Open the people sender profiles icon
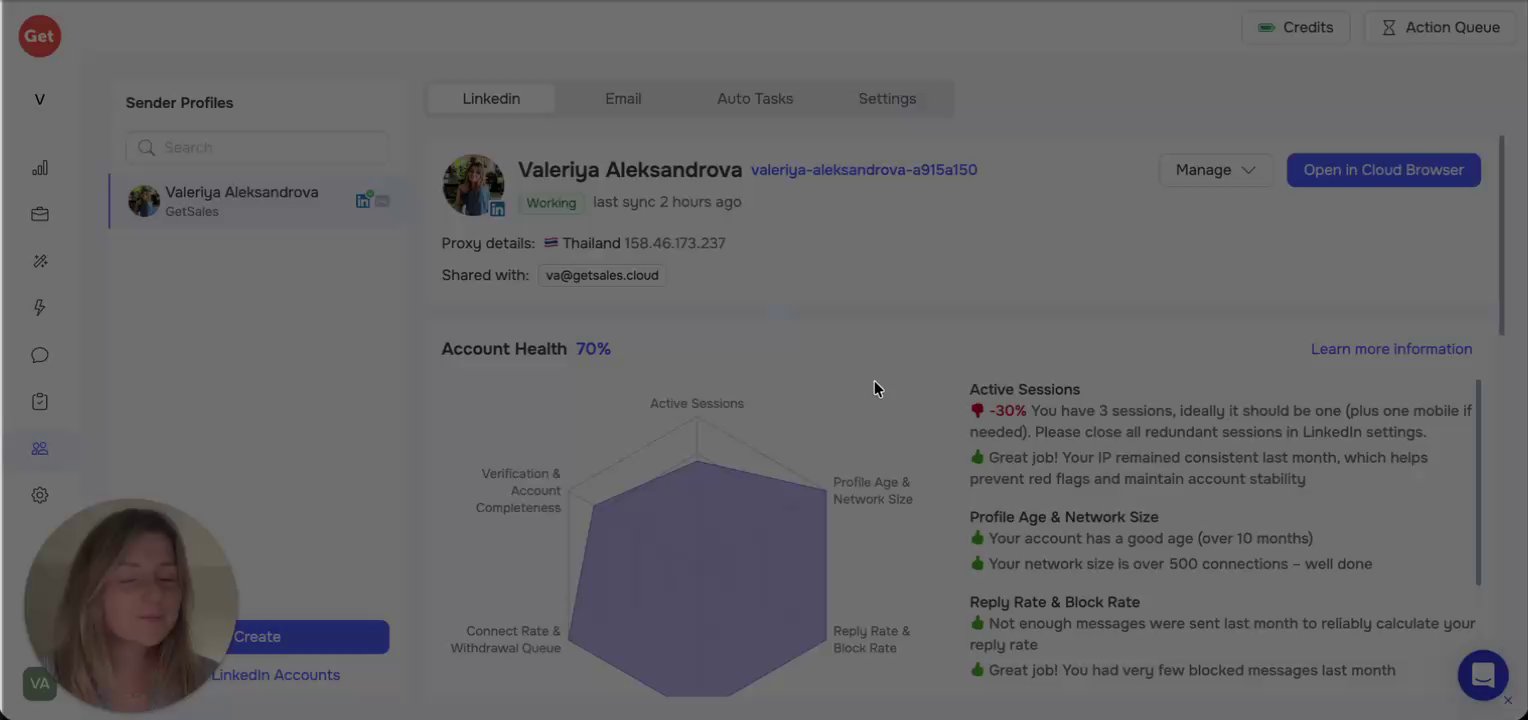Image resolution: width=1528 pixels, height=720 pixels. point(40,448)
